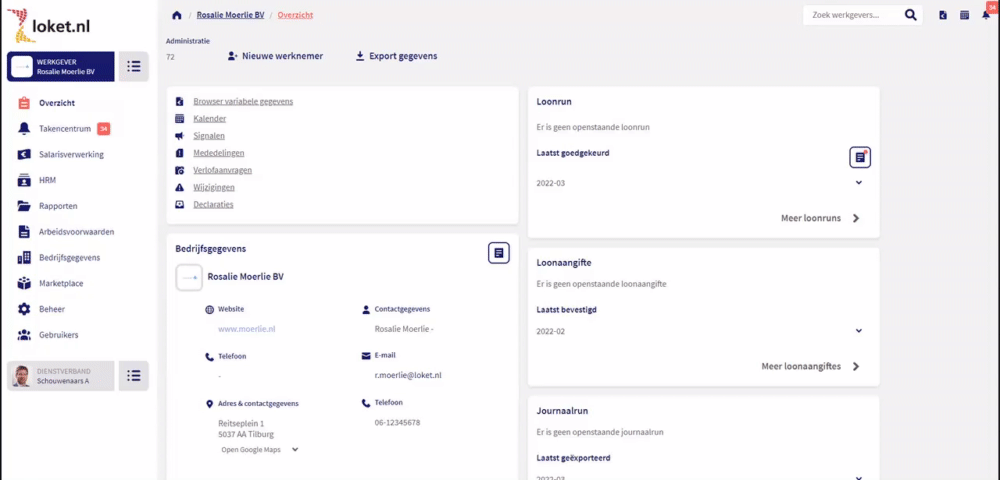Screen dimensions: 1000x480
Task: Open the Mededelingen quick link
Action: click(x=219, y=153)
